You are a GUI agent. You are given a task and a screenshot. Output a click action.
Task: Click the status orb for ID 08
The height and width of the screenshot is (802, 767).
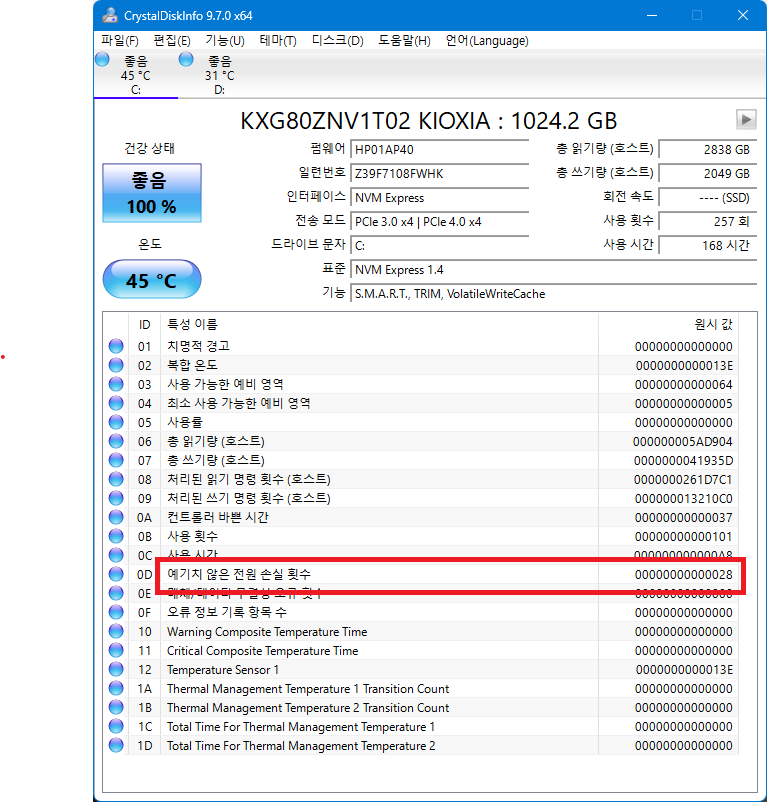[x=116, y=479]
